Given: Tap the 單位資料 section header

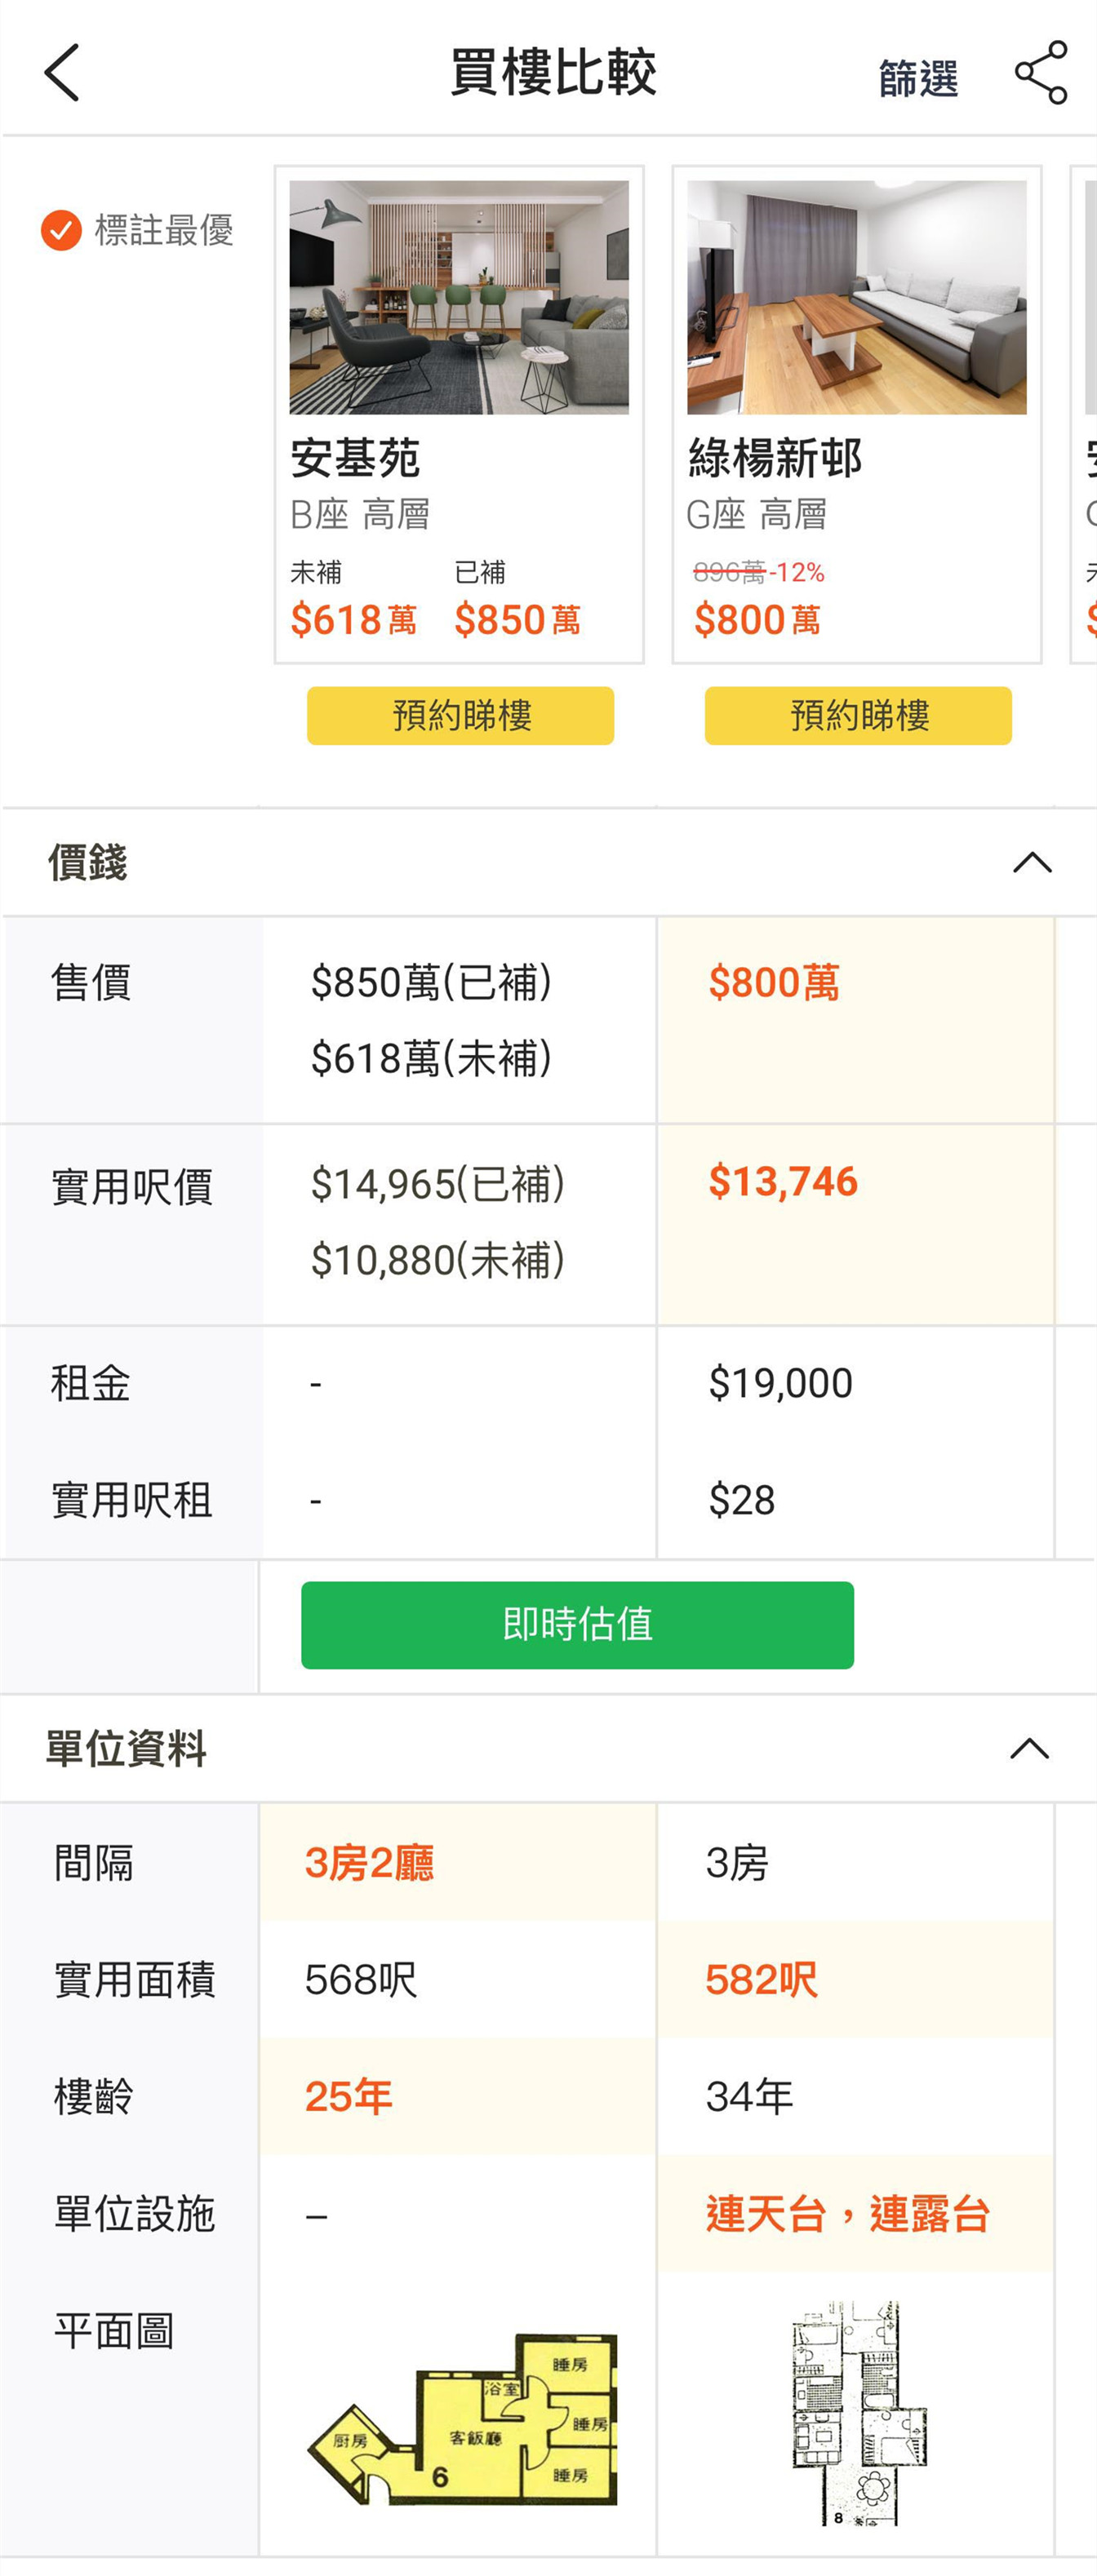Looking at the screenshot, I should coord(126,1748).
